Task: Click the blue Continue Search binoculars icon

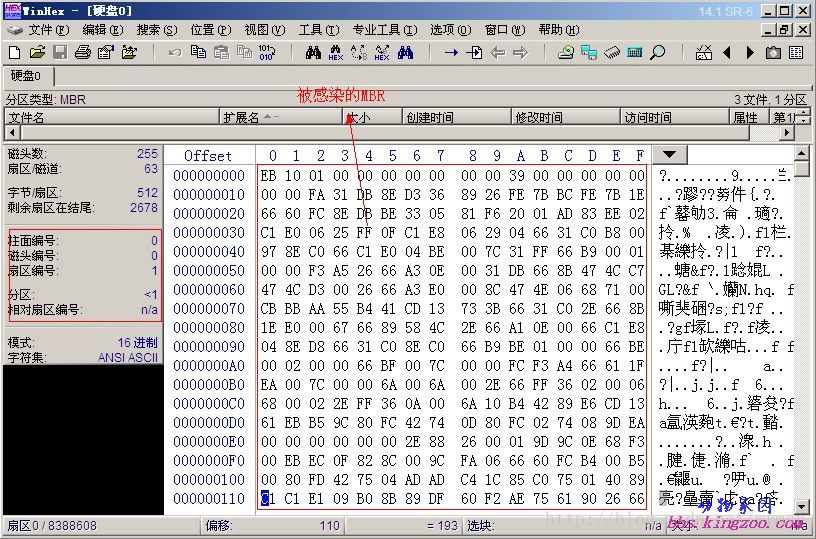Action: coord(405,53)
